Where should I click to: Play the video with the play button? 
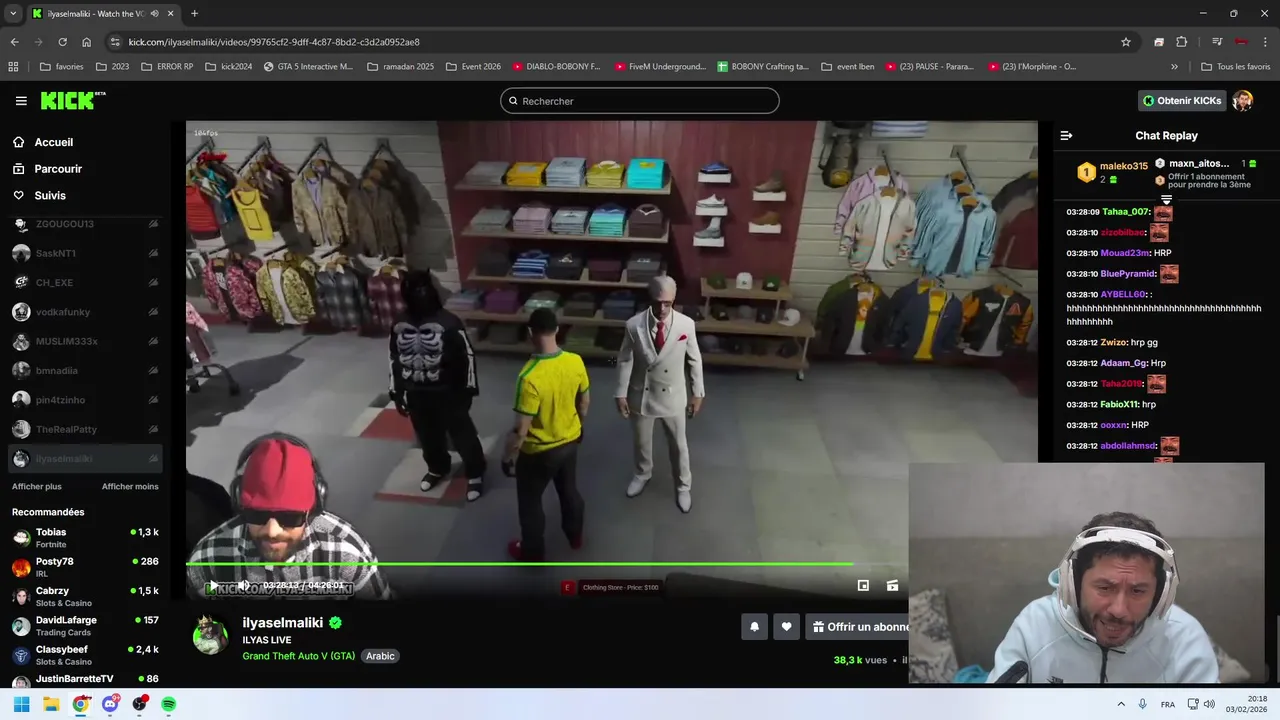213,586
